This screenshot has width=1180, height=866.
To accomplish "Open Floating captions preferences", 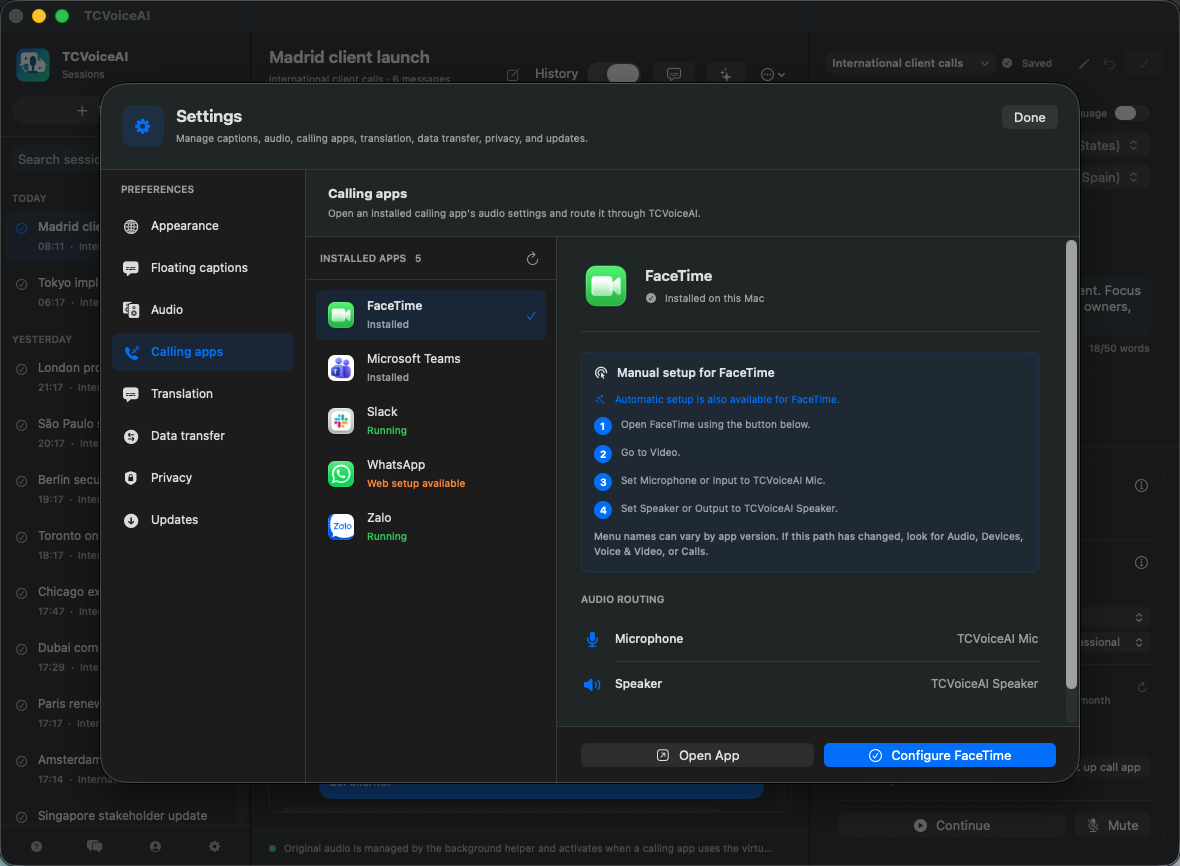I will pos(202,268).
